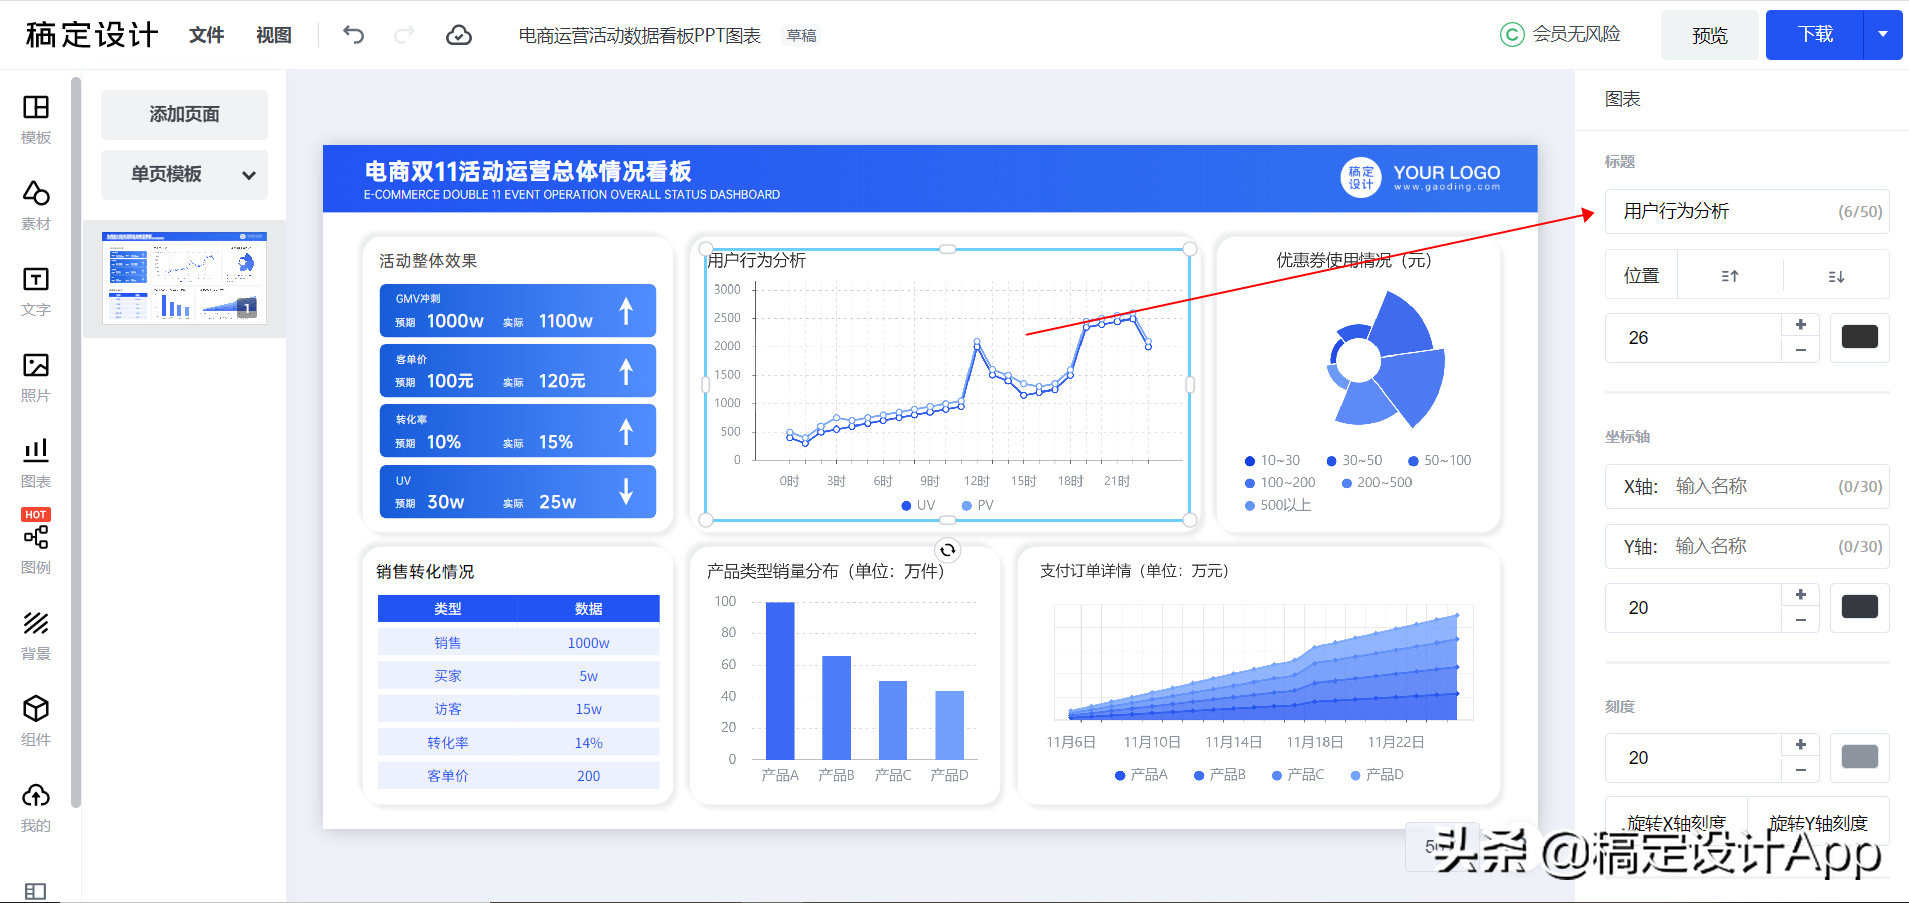1909x903 pixels.
Task: Decrease the title font size 26
Action: 1800,350
